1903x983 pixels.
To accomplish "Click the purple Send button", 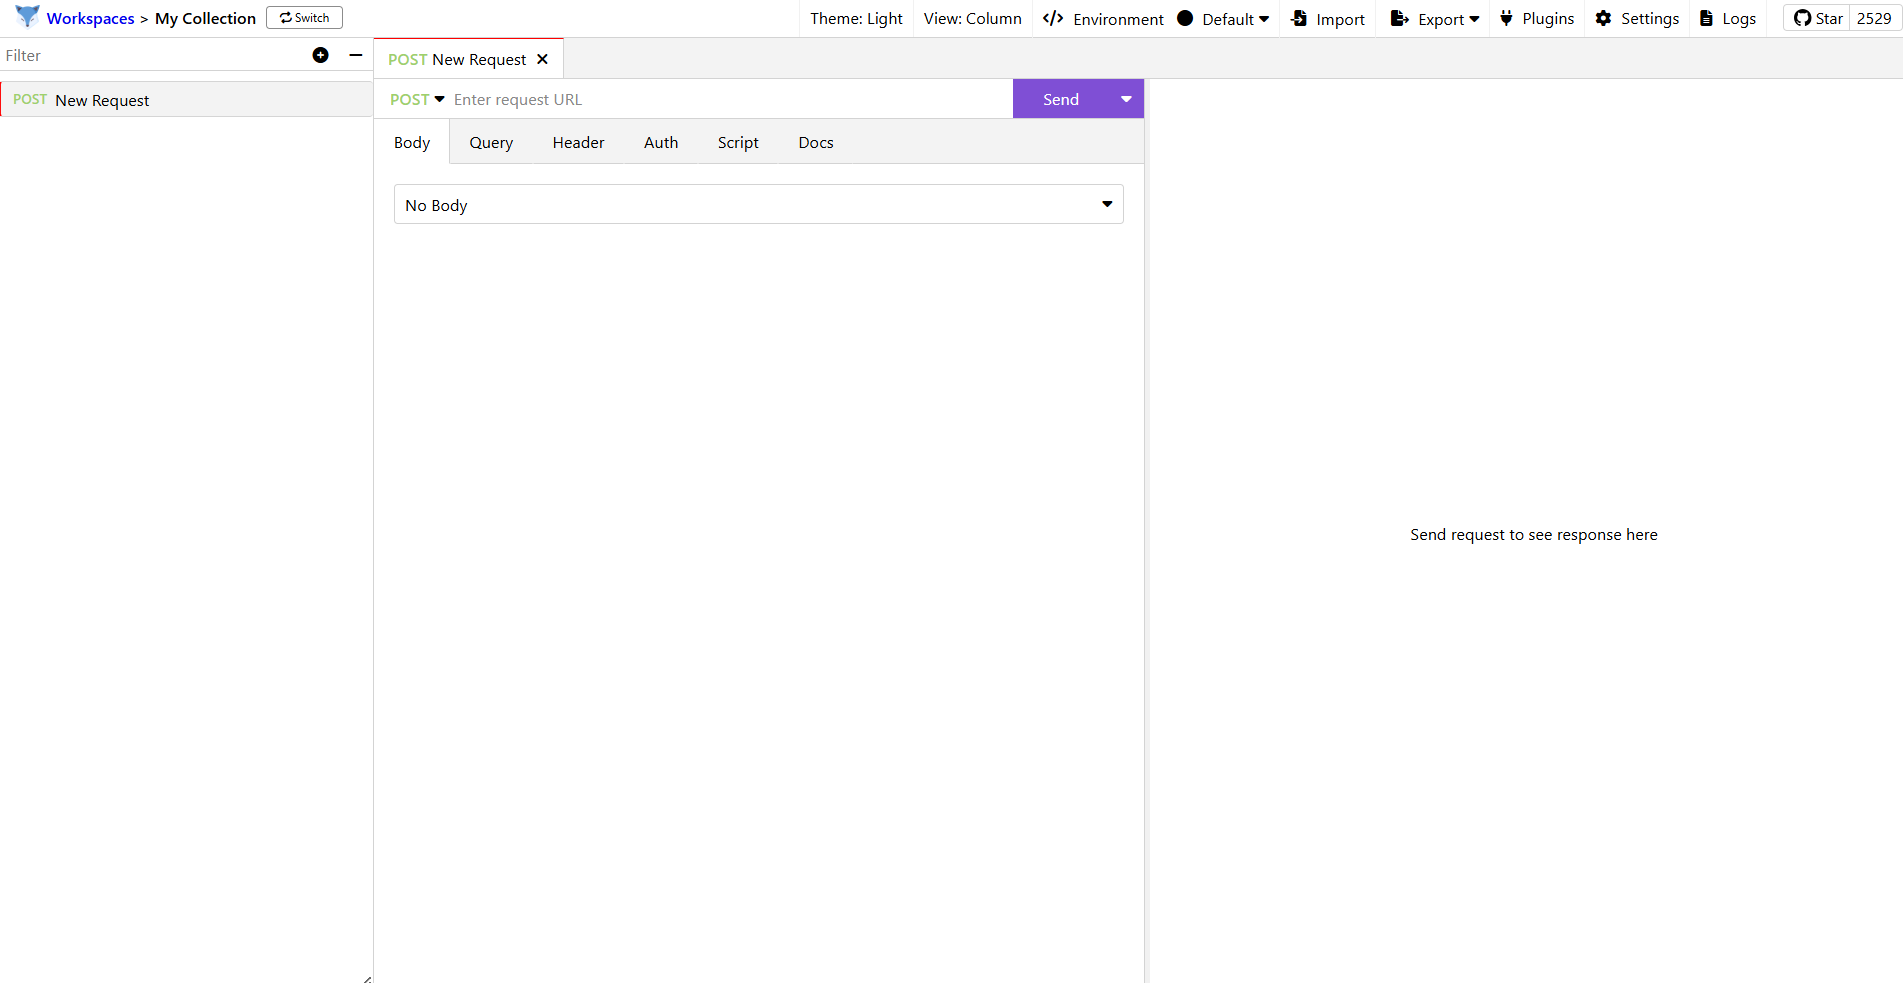I will 1060,99.
